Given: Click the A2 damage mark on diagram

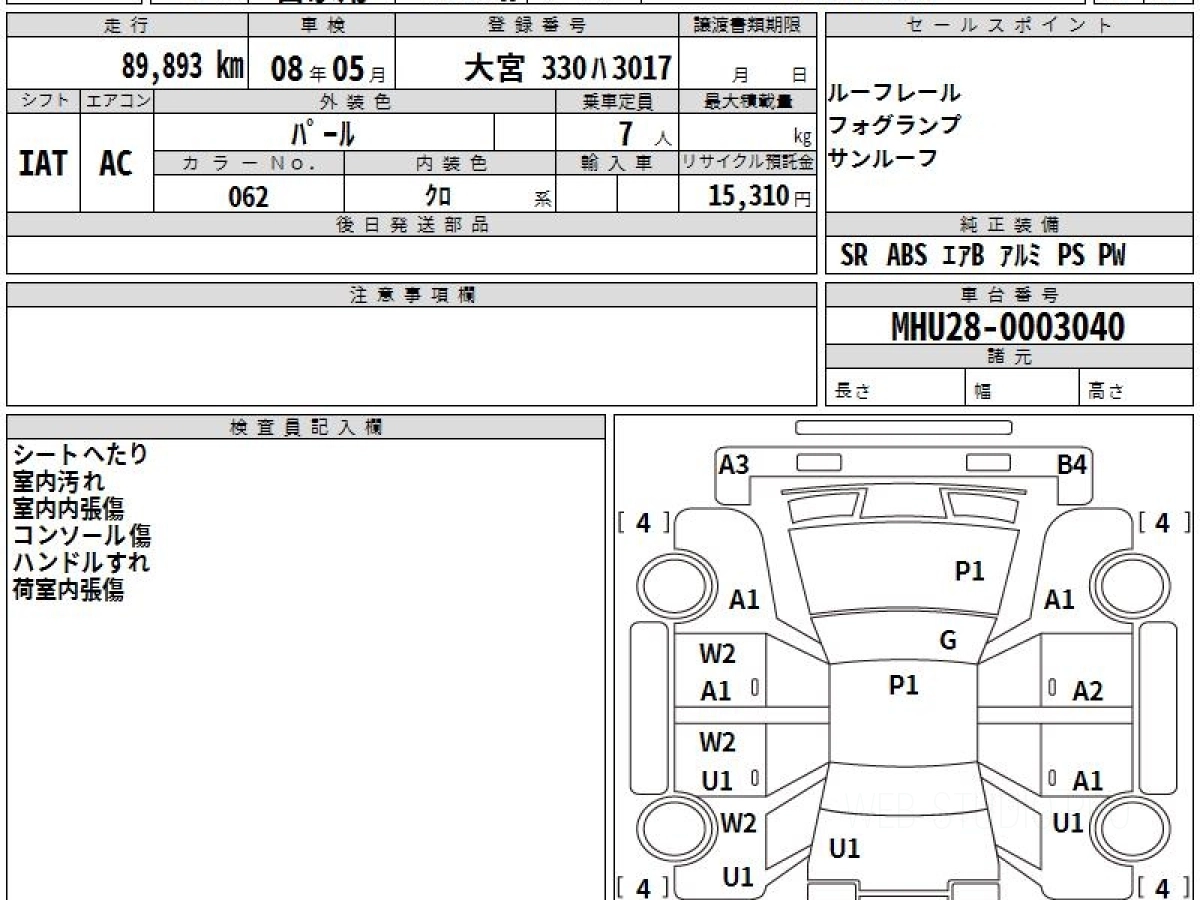Looking at the screenshot, I should click(1087, 690).
